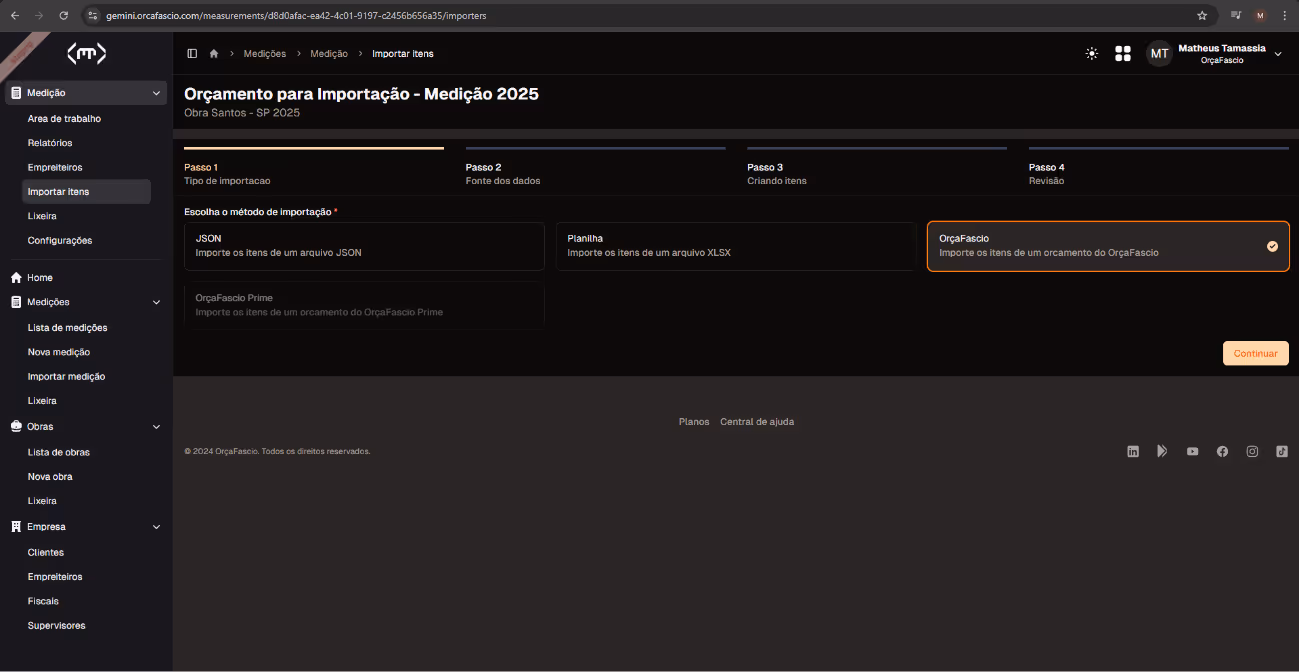Image resolution: width=1299 pixels, height=672 pixels.
Task: Open the Facebook footer icon
Action: coord(1222,451)
